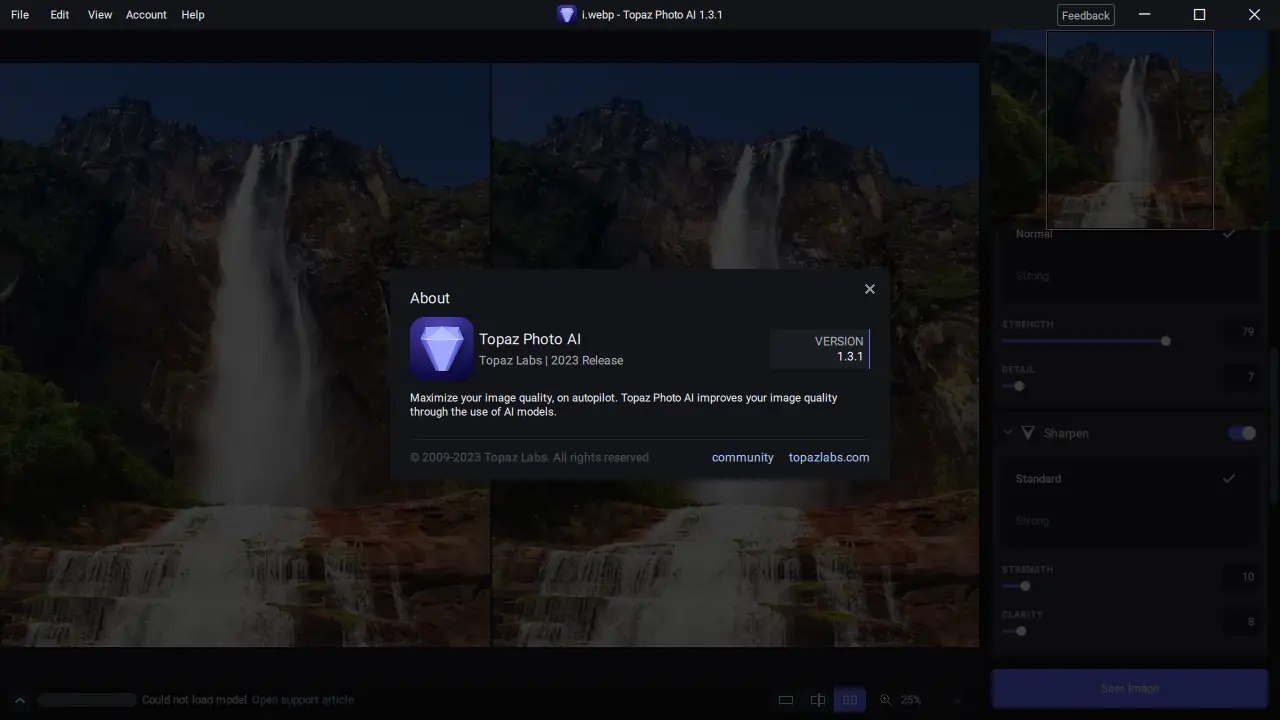
Task: Click the gem icon in the title bar
Action: tap(567, 14)
